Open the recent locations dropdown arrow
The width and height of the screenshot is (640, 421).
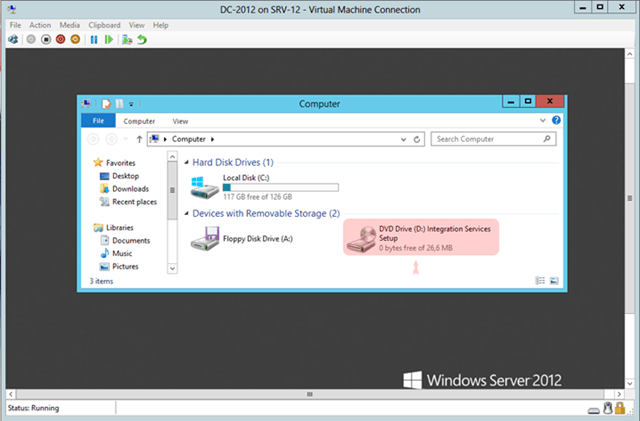pyautogui.click(x=126, y=139)
